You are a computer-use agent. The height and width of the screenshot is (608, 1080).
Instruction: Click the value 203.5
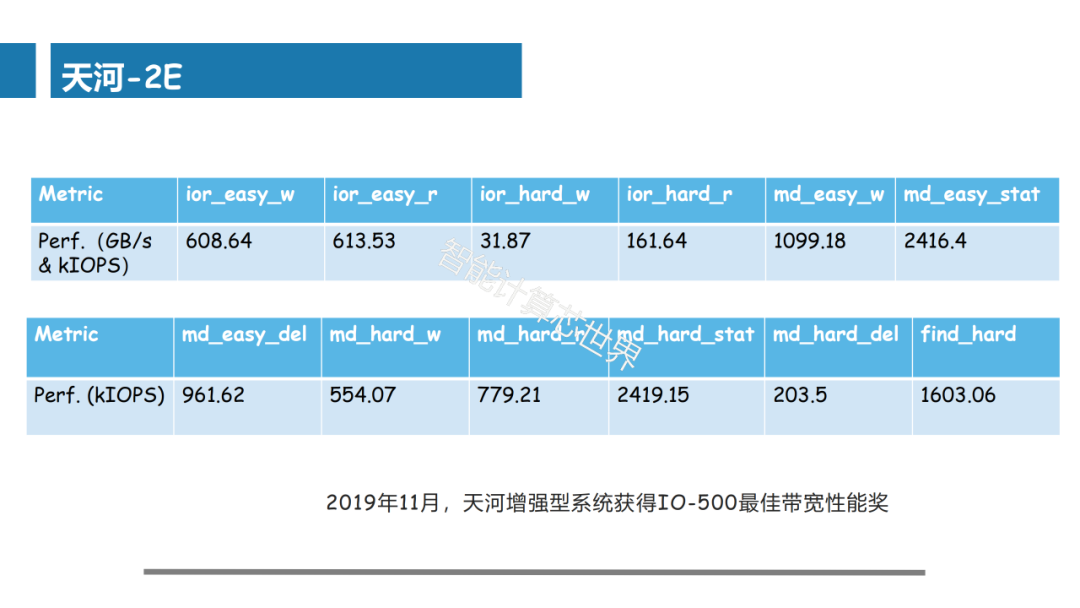(800, 395)
